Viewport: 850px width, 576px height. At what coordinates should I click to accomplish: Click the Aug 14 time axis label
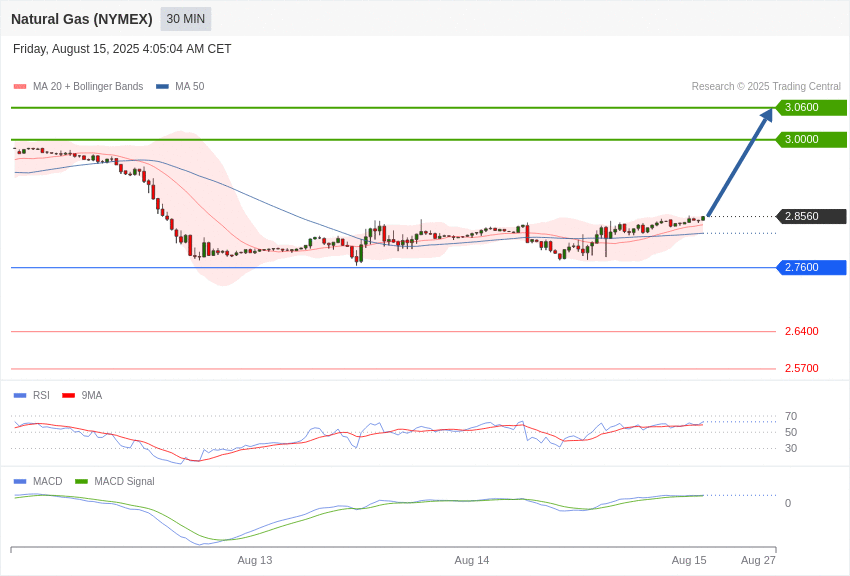pos(472,560)
